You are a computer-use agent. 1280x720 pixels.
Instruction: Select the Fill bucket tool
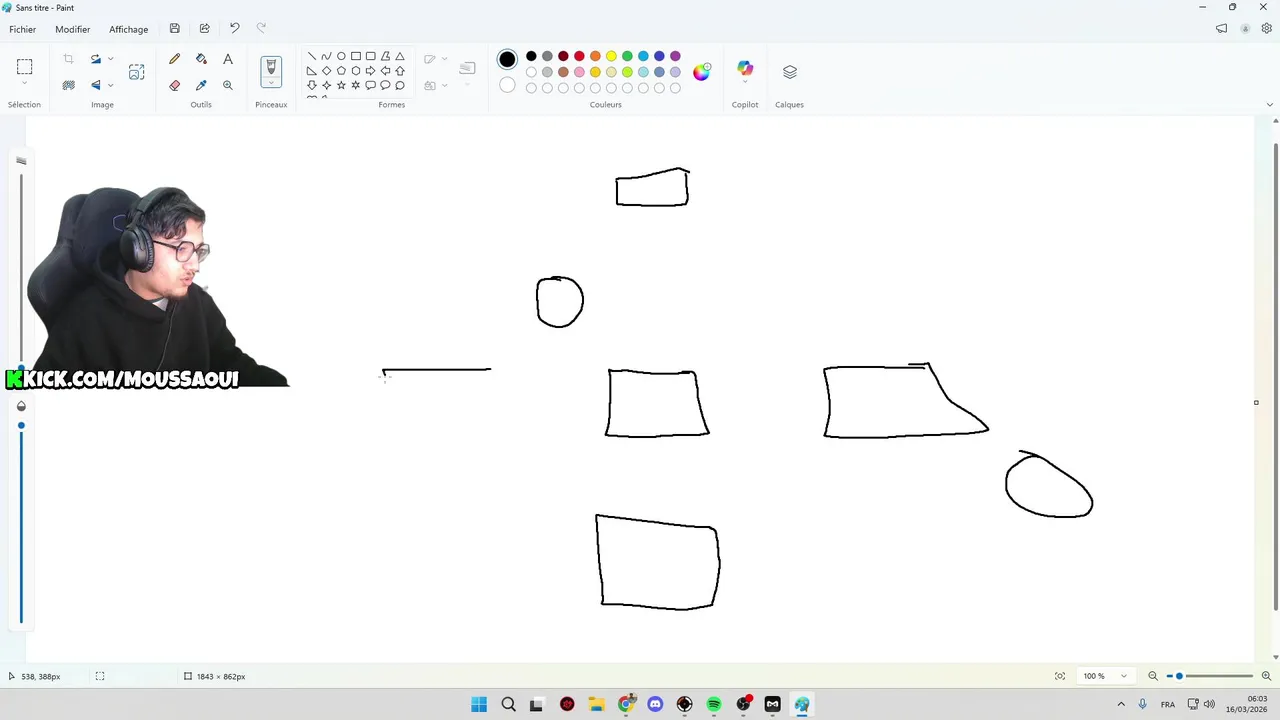click(x=201, y=60)
